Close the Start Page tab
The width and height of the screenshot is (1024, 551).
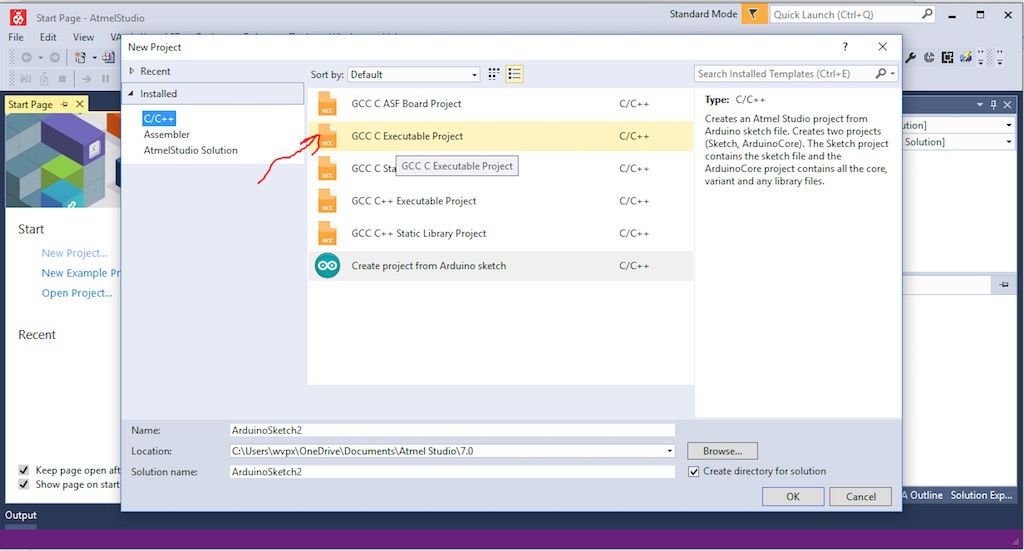tap(80, 104)
